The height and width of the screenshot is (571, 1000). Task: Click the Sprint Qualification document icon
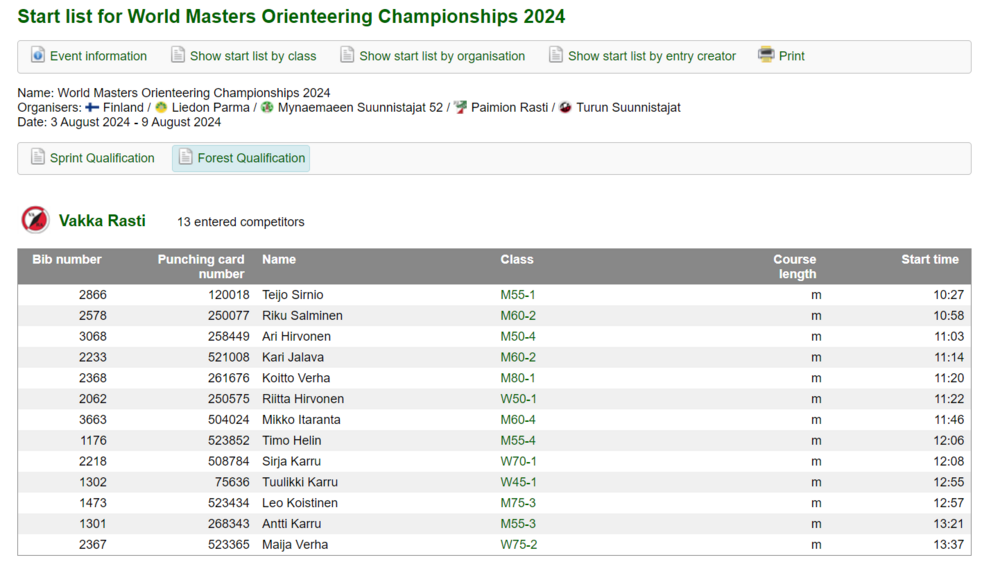click(38, 158)
